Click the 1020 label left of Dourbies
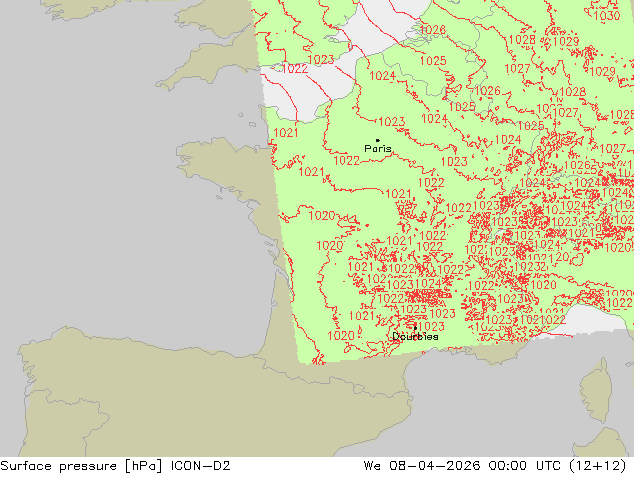This screenshot has height=490, width=634. (341, 336)
